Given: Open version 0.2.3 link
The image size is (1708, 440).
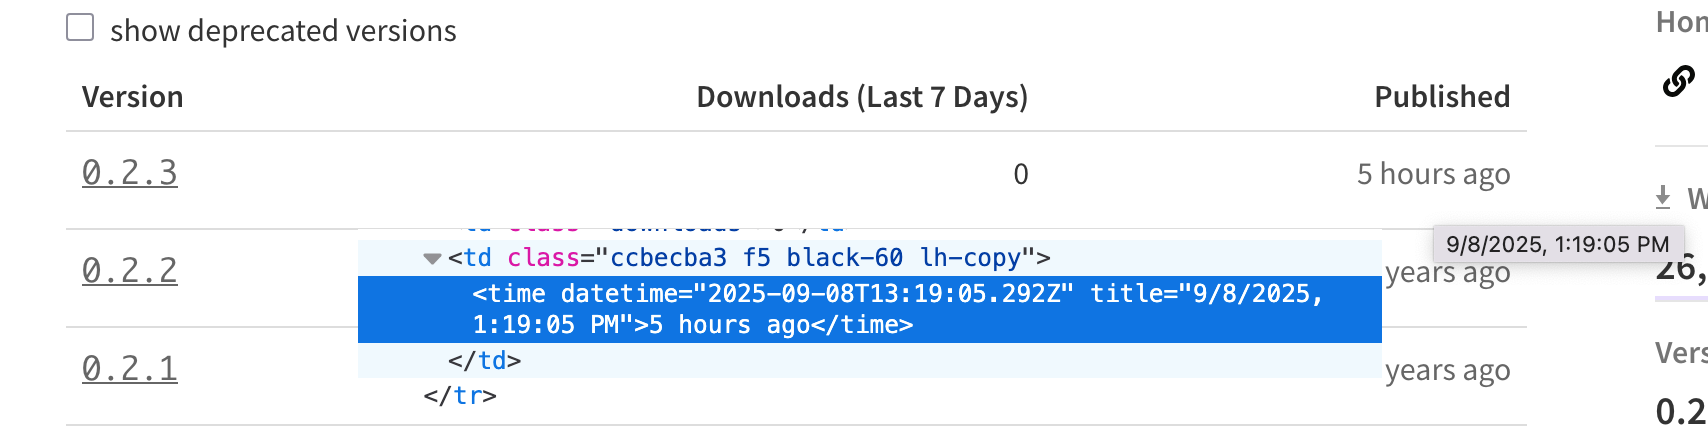Looking at the screenshot, I should coord(130,173).
